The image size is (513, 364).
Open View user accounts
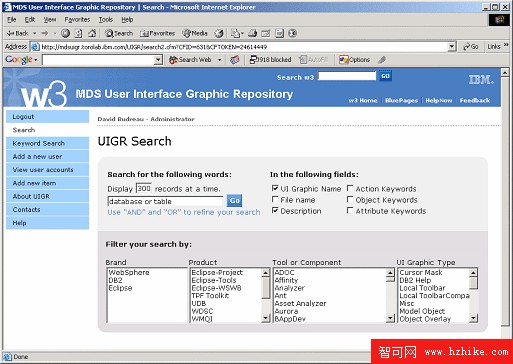click(x=47, y=170)
